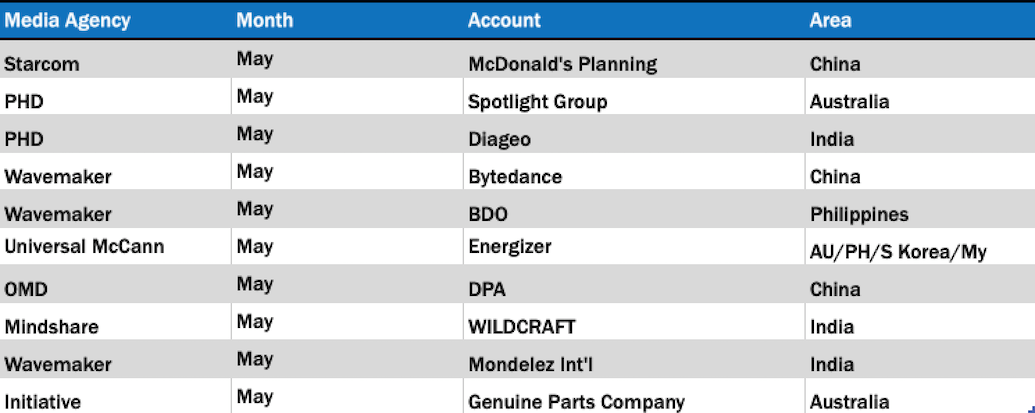Viewport: 1035px width, 413px height.
Task: Click the Bytedance account cell
Action: [514, 177]
